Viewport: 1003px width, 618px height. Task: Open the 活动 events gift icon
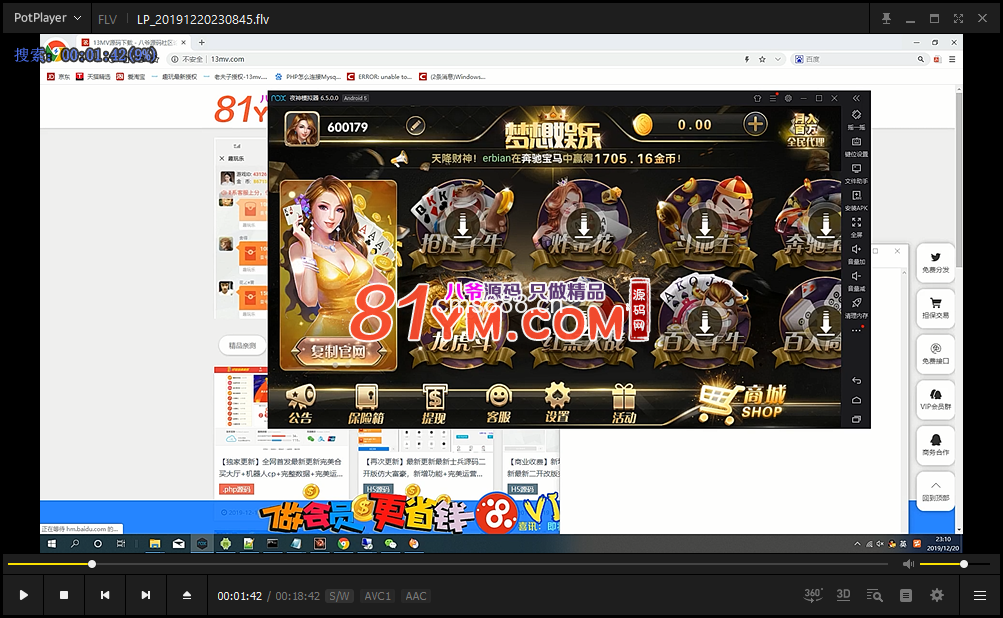pyautogui.click(x=624, y=404)
